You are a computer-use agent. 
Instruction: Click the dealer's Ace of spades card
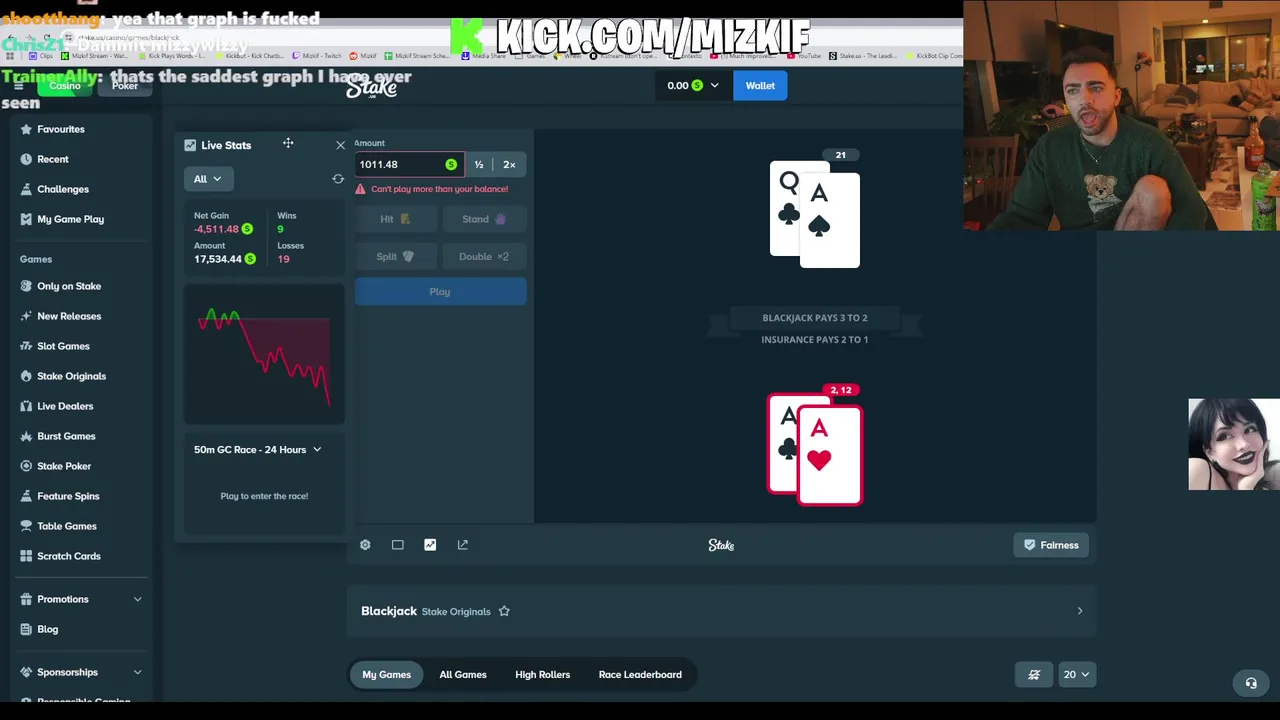click(x=829, y=220)
